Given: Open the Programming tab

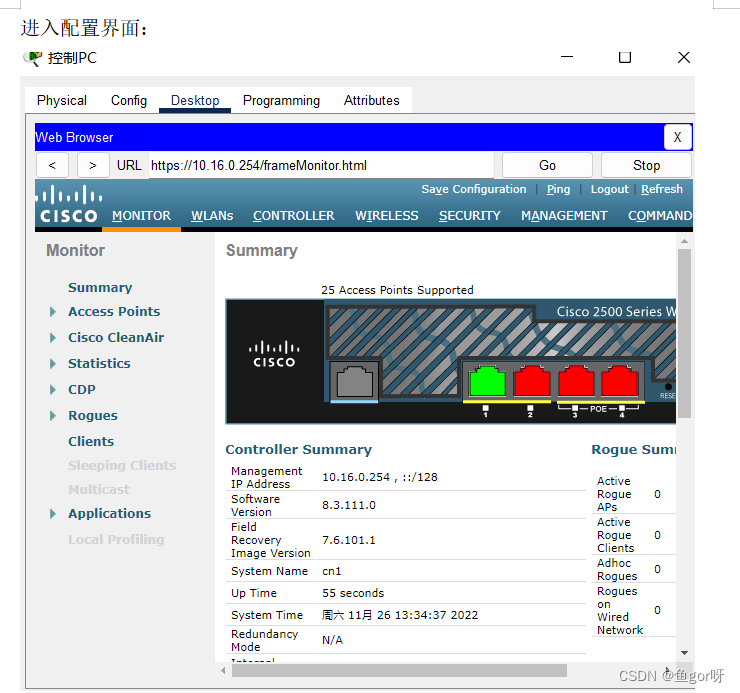Looking at the screenshot, I should coord(281,101).
